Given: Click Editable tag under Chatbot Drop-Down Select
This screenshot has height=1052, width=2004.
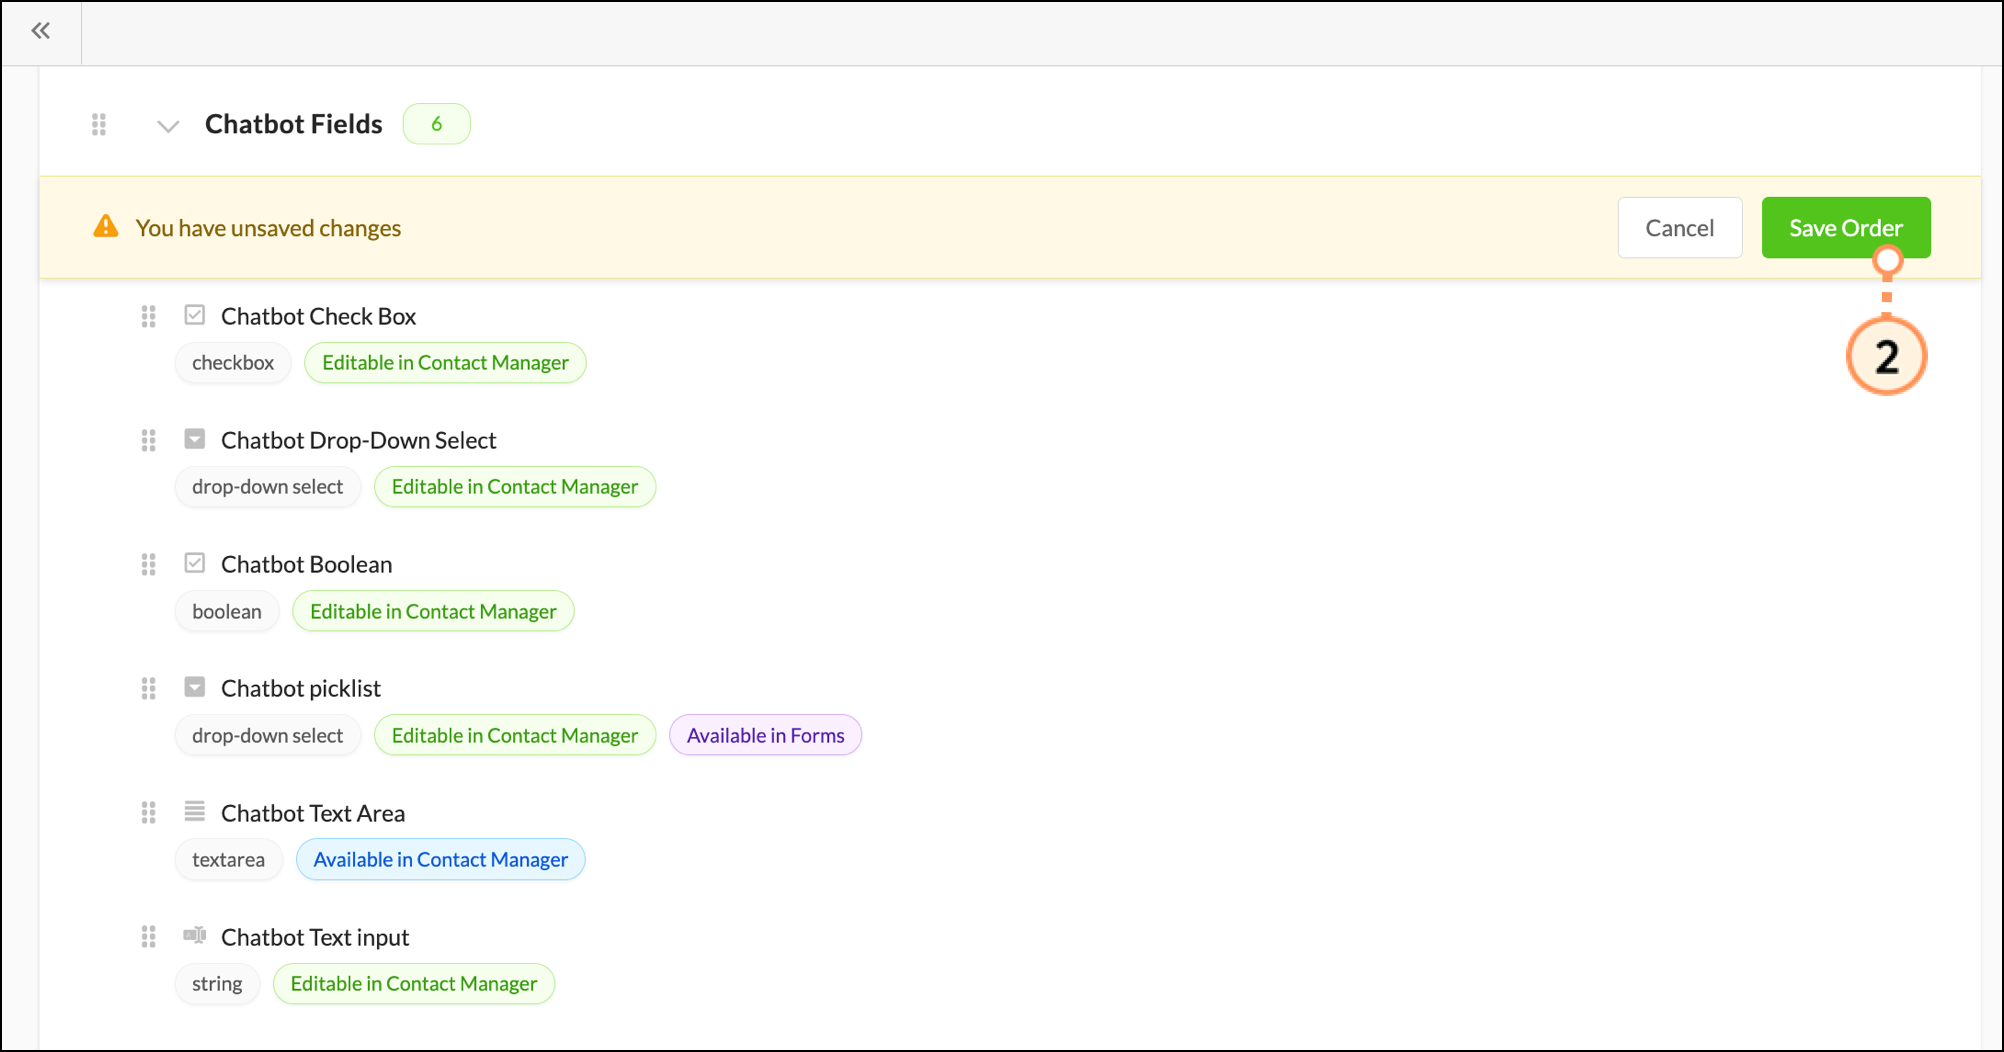Looking at the screenshot, I should point(515,487).
